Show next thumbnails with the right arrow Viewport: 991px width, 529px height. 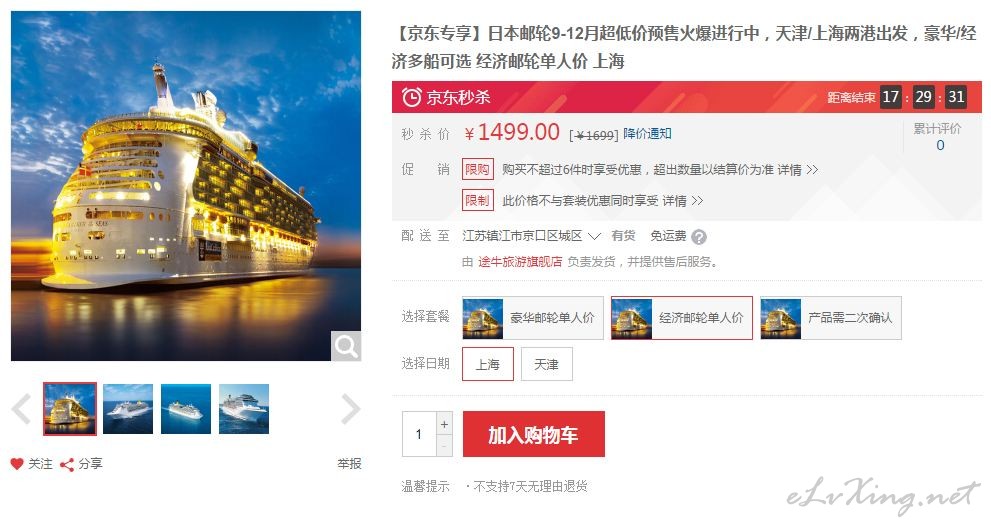[350, 409]
